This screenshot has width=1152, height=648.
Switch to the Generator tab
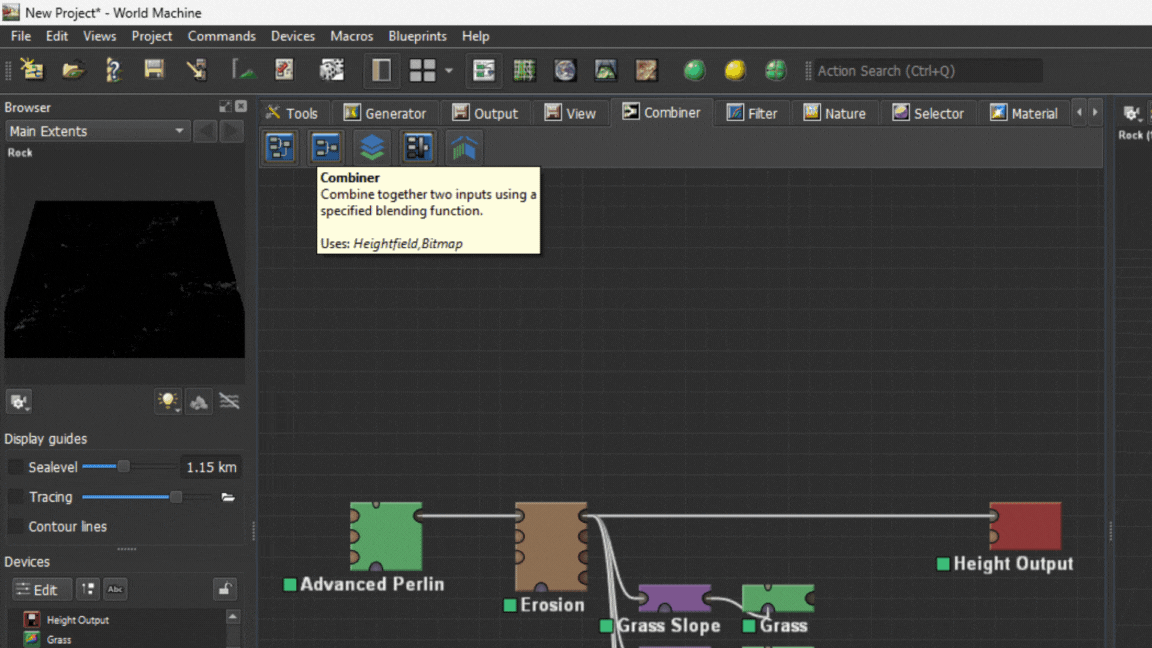[x=385, y=113]
